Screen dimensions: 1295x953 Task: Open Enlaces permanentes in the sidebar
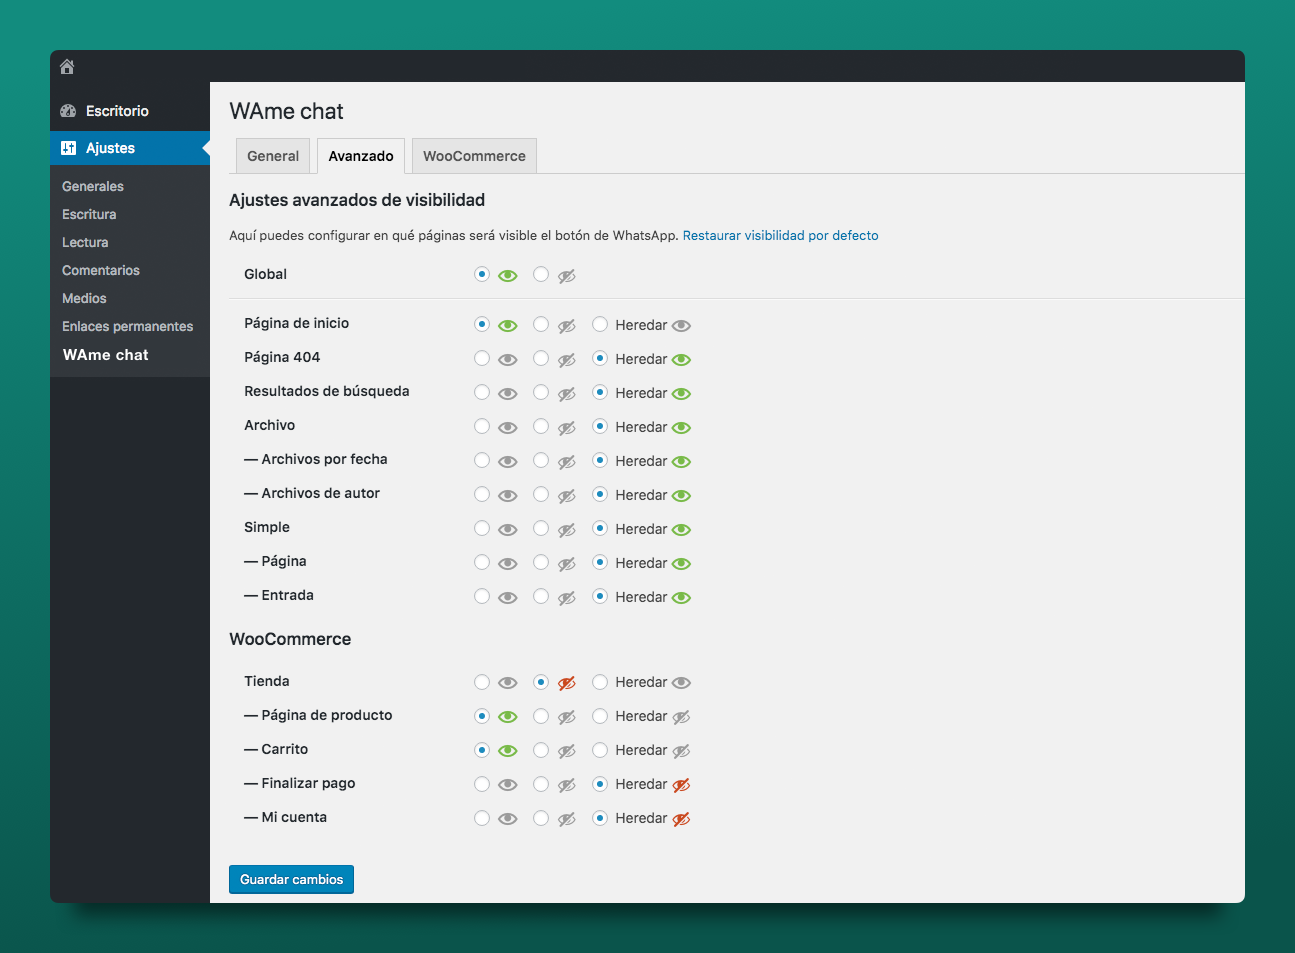point(127,327)
